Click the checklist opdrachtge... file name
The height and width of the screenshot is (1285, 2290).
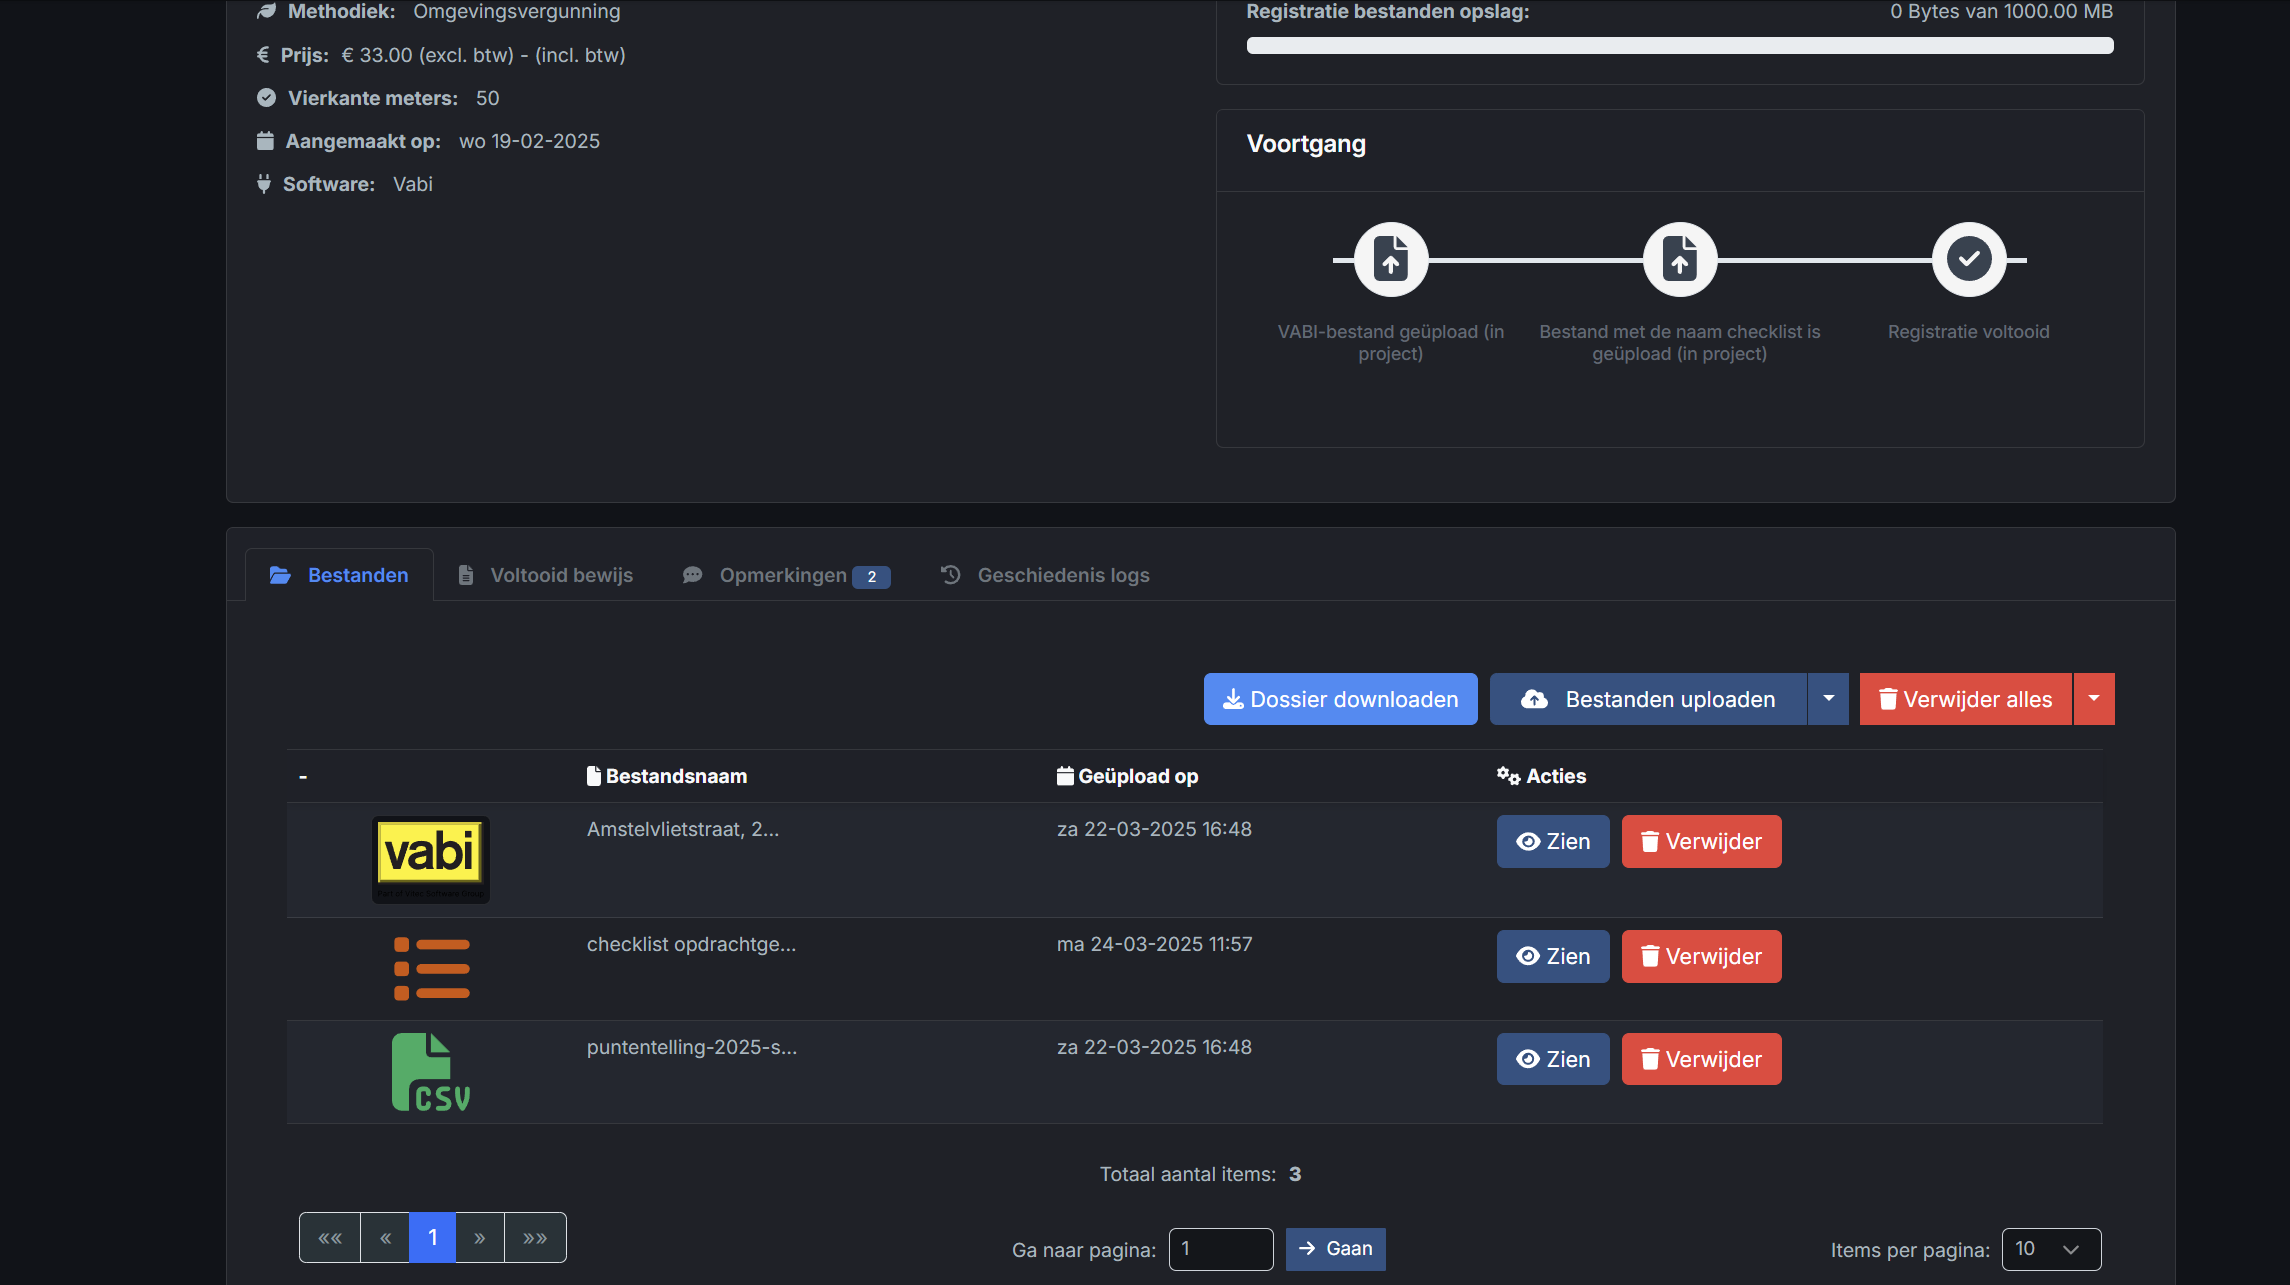(x=692, y=944)
